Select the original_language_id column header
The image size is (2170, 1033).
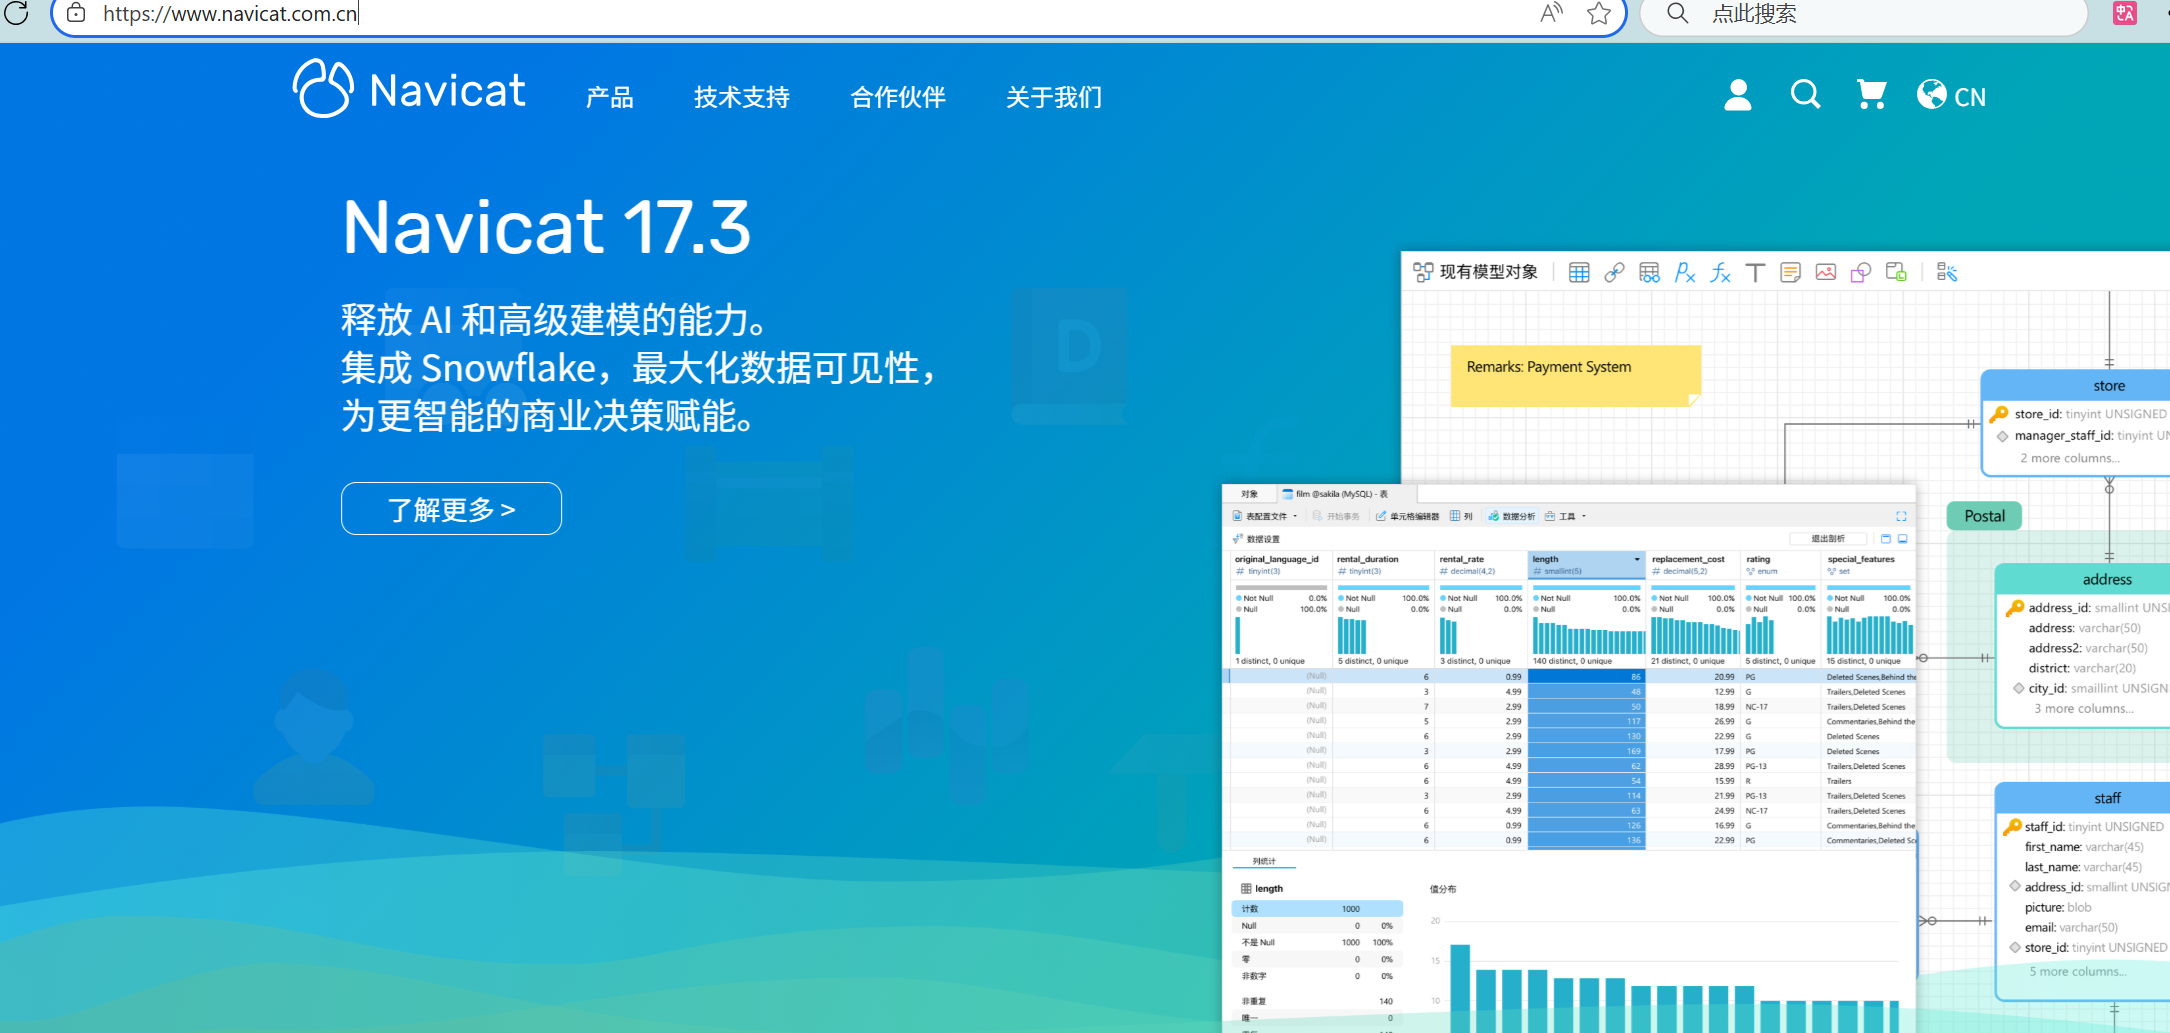[1279, 564]
